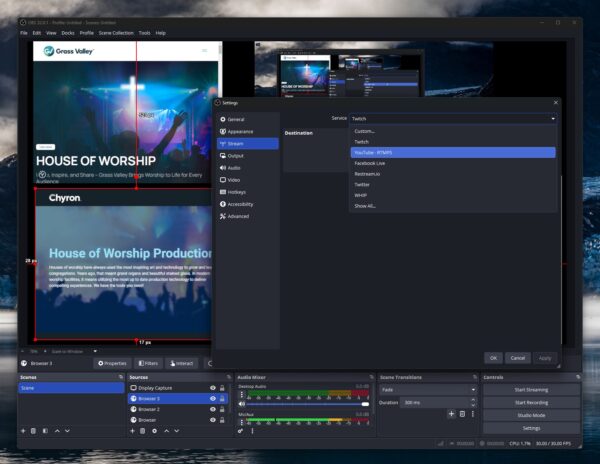Toggle lock on Browser 2 source
Image resolution: width=600 pixels, height=464 pixels.
click(x=222, y=409)
